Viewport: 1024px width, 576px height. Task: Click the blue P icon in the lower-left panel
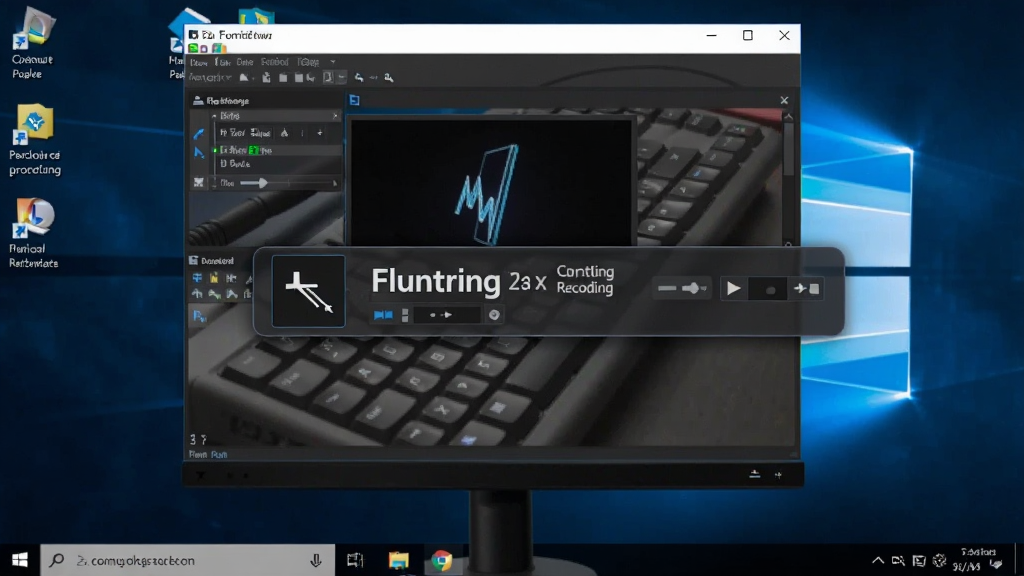[199, 317]
